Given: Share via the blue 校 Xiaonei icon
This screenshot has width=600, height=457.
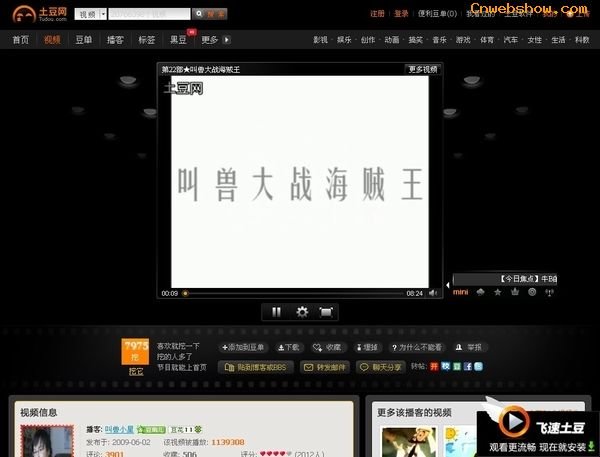Looking at the screenshot, I should pyautogui.click(x=445, y=367).
